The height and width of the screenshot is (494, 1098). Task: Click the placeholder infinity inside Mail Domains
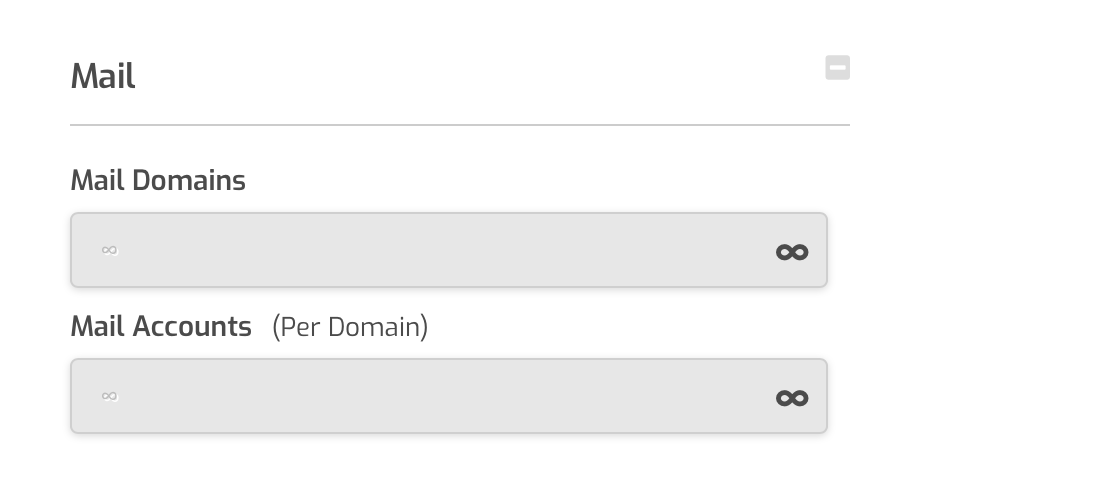(110, 250)
